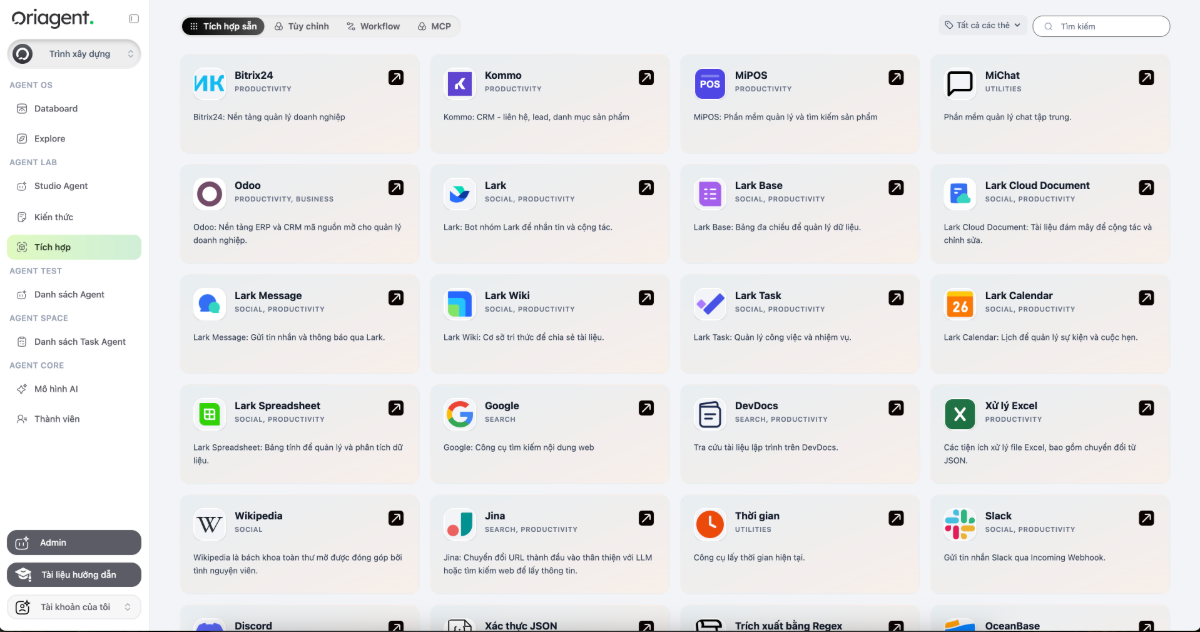Open the Bitrix24 integration arrow icon
This screenshot has width=1200, height=632.
[396, 77]
